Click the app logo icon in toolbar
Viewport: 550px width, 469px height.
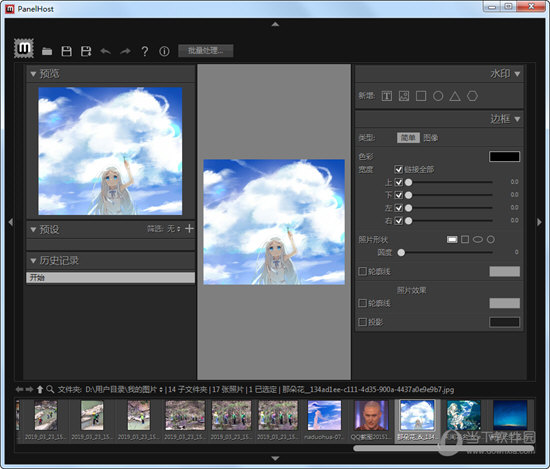point(24,48)
